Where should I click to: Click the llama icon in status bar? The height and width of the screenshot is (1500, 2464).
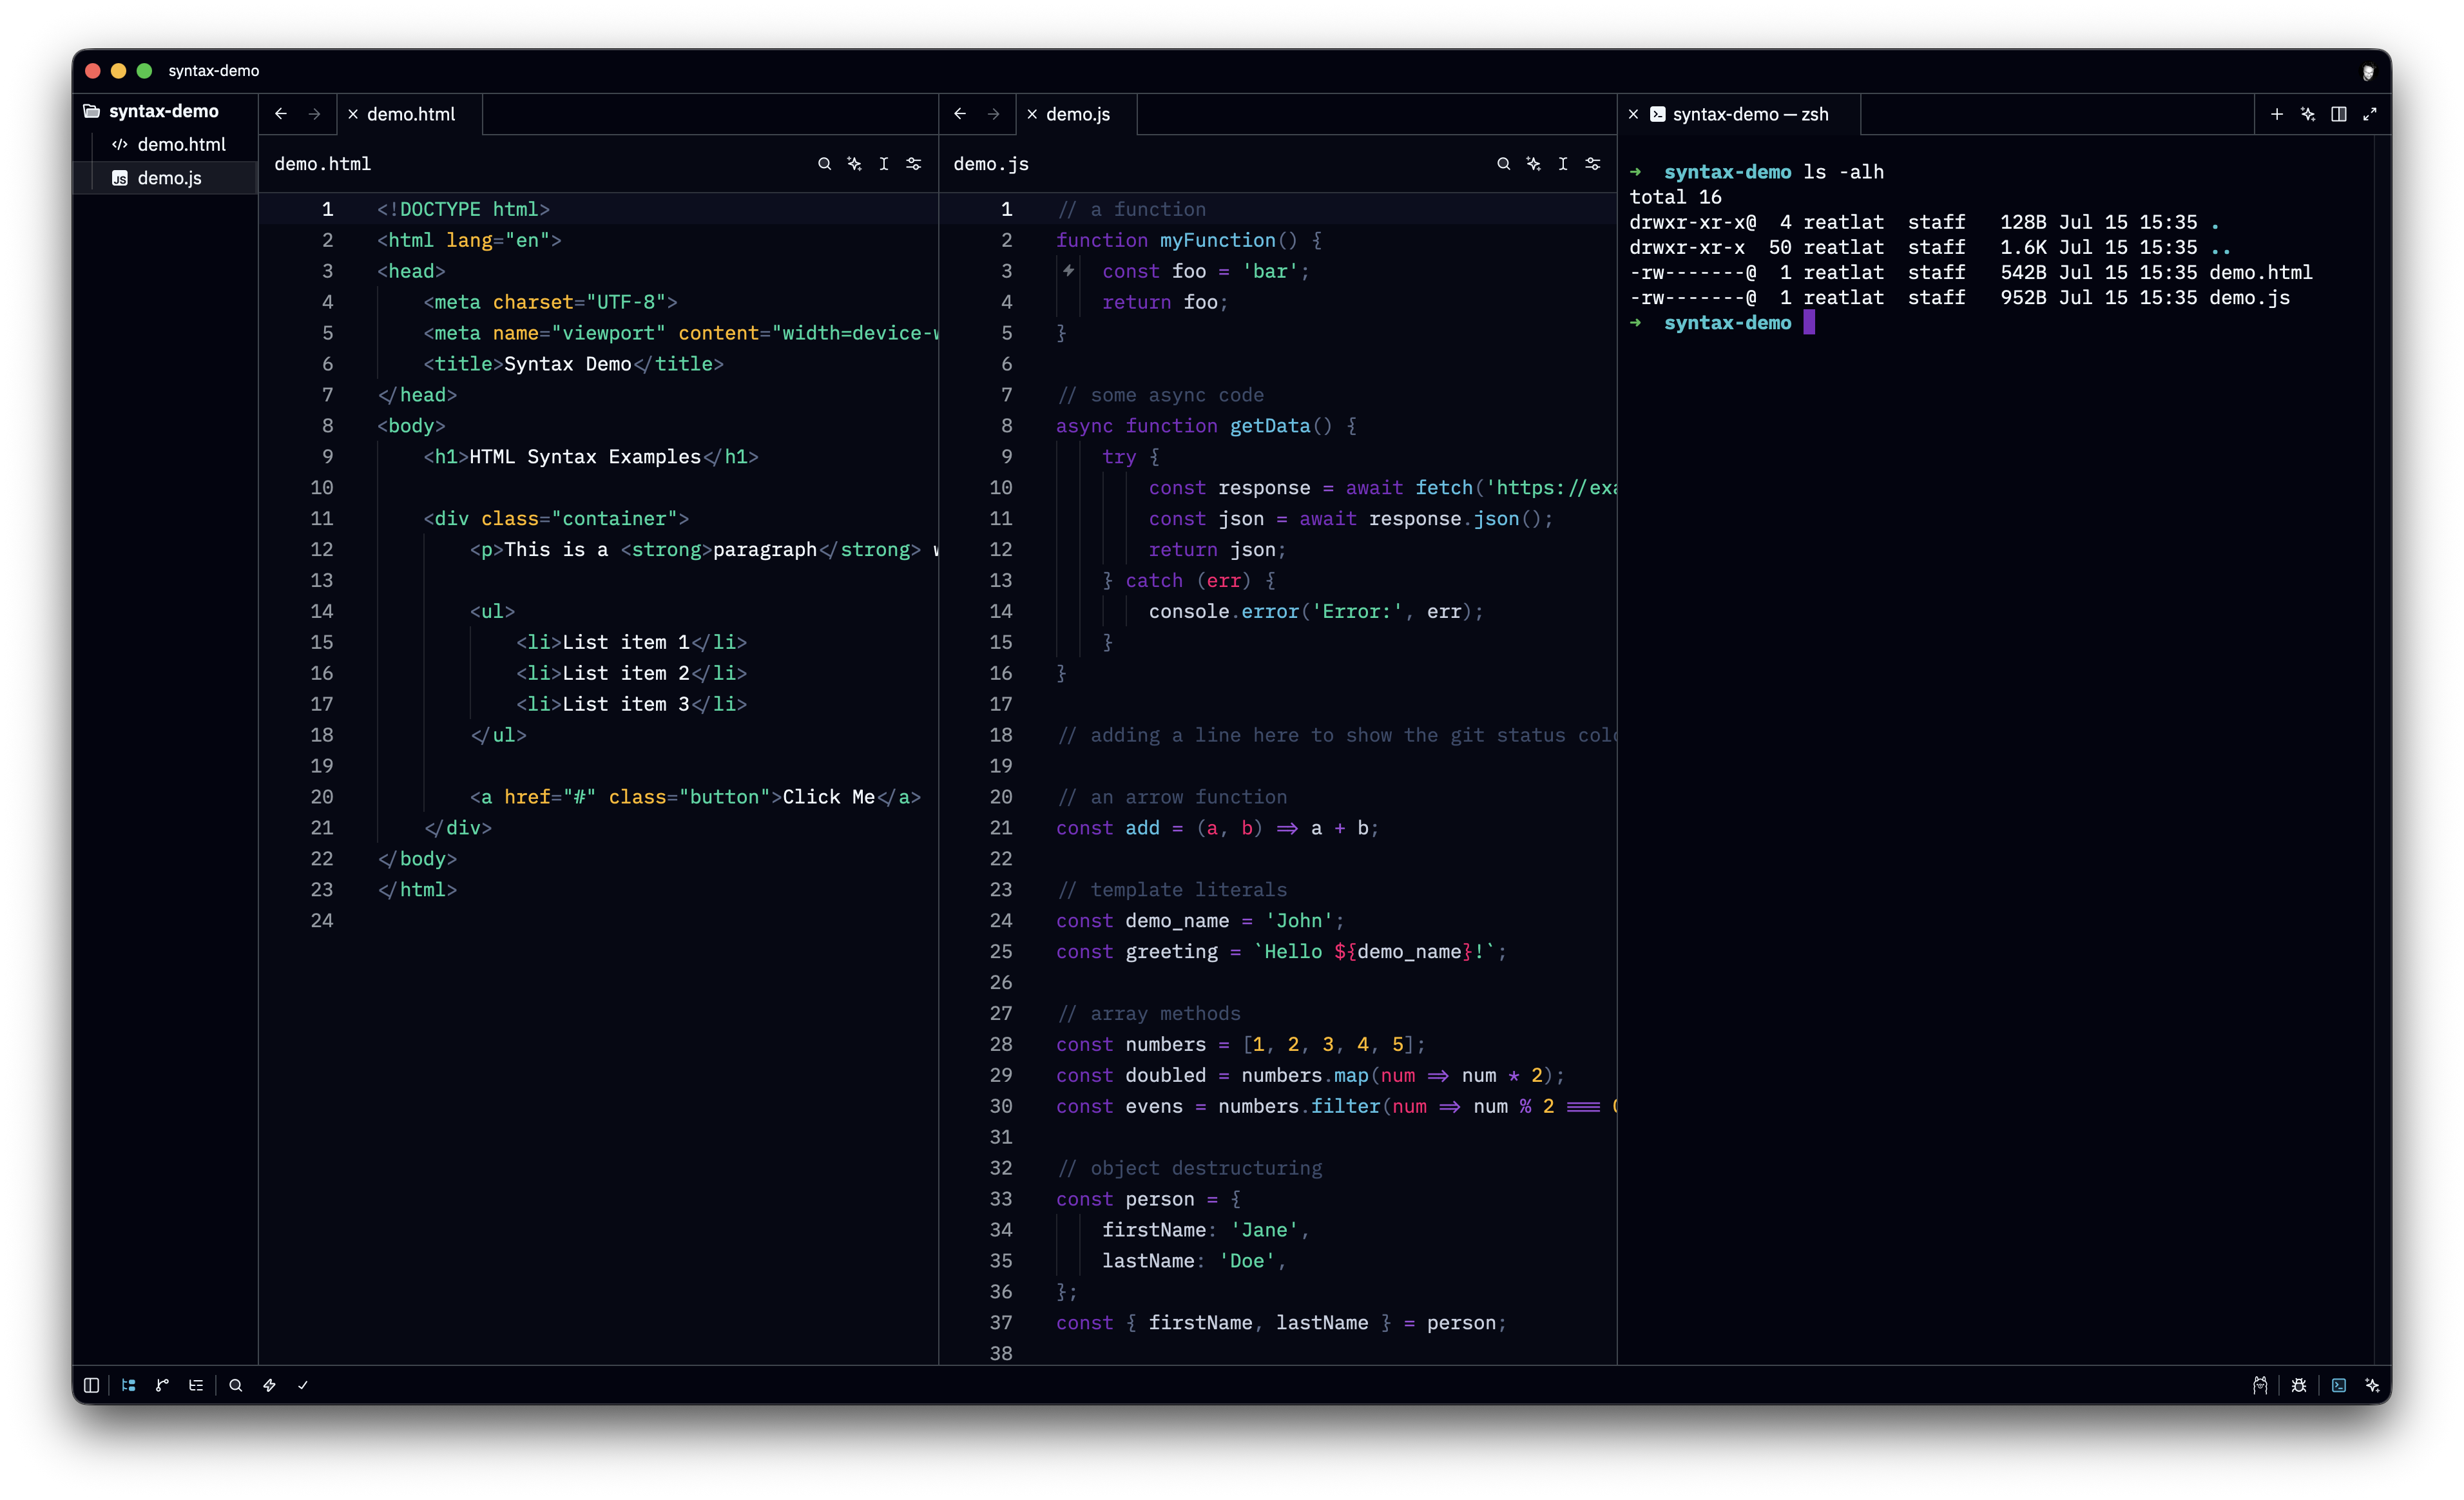[2260, 1385]
